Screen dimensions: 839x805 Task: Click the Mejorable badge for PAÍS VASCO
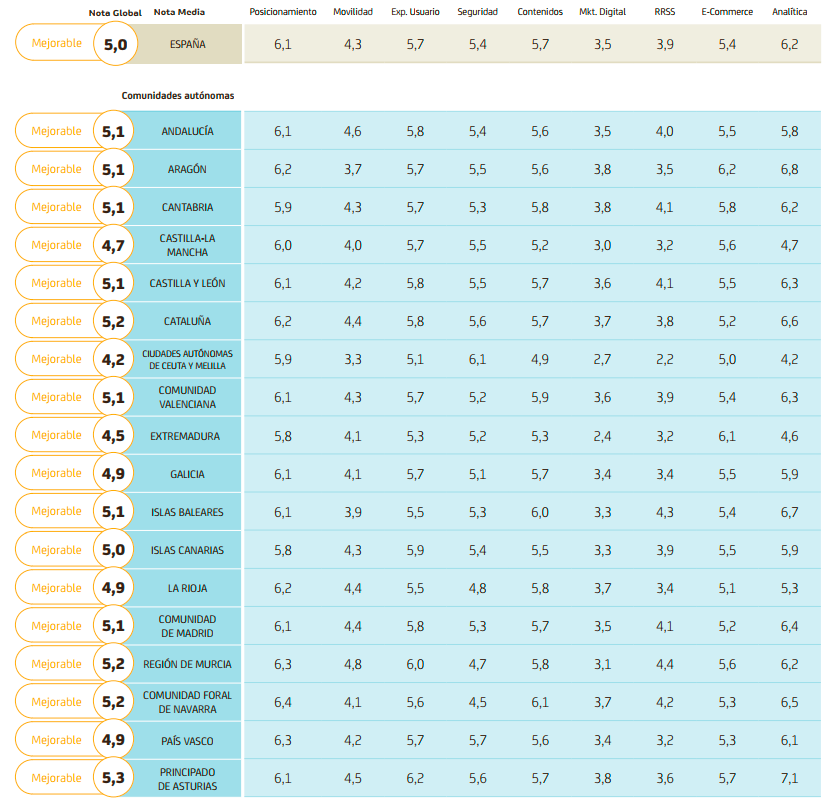(60, 739)
